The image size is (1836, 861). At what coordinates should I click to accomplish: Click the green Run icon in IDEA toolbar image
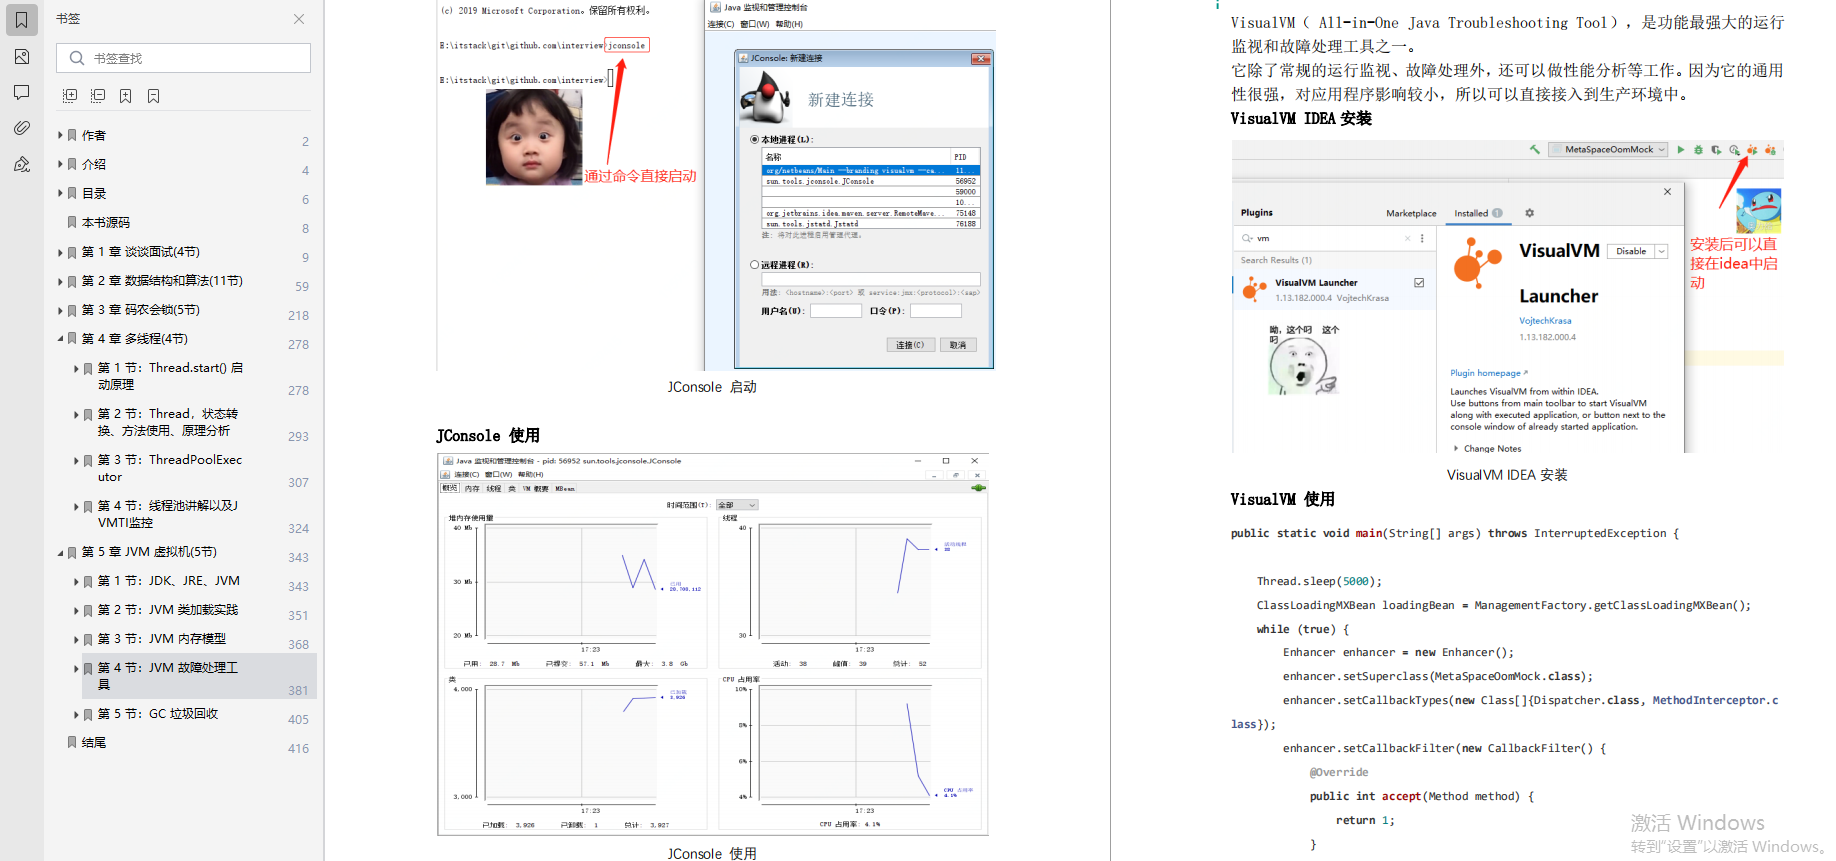(x=1681, y=150)
